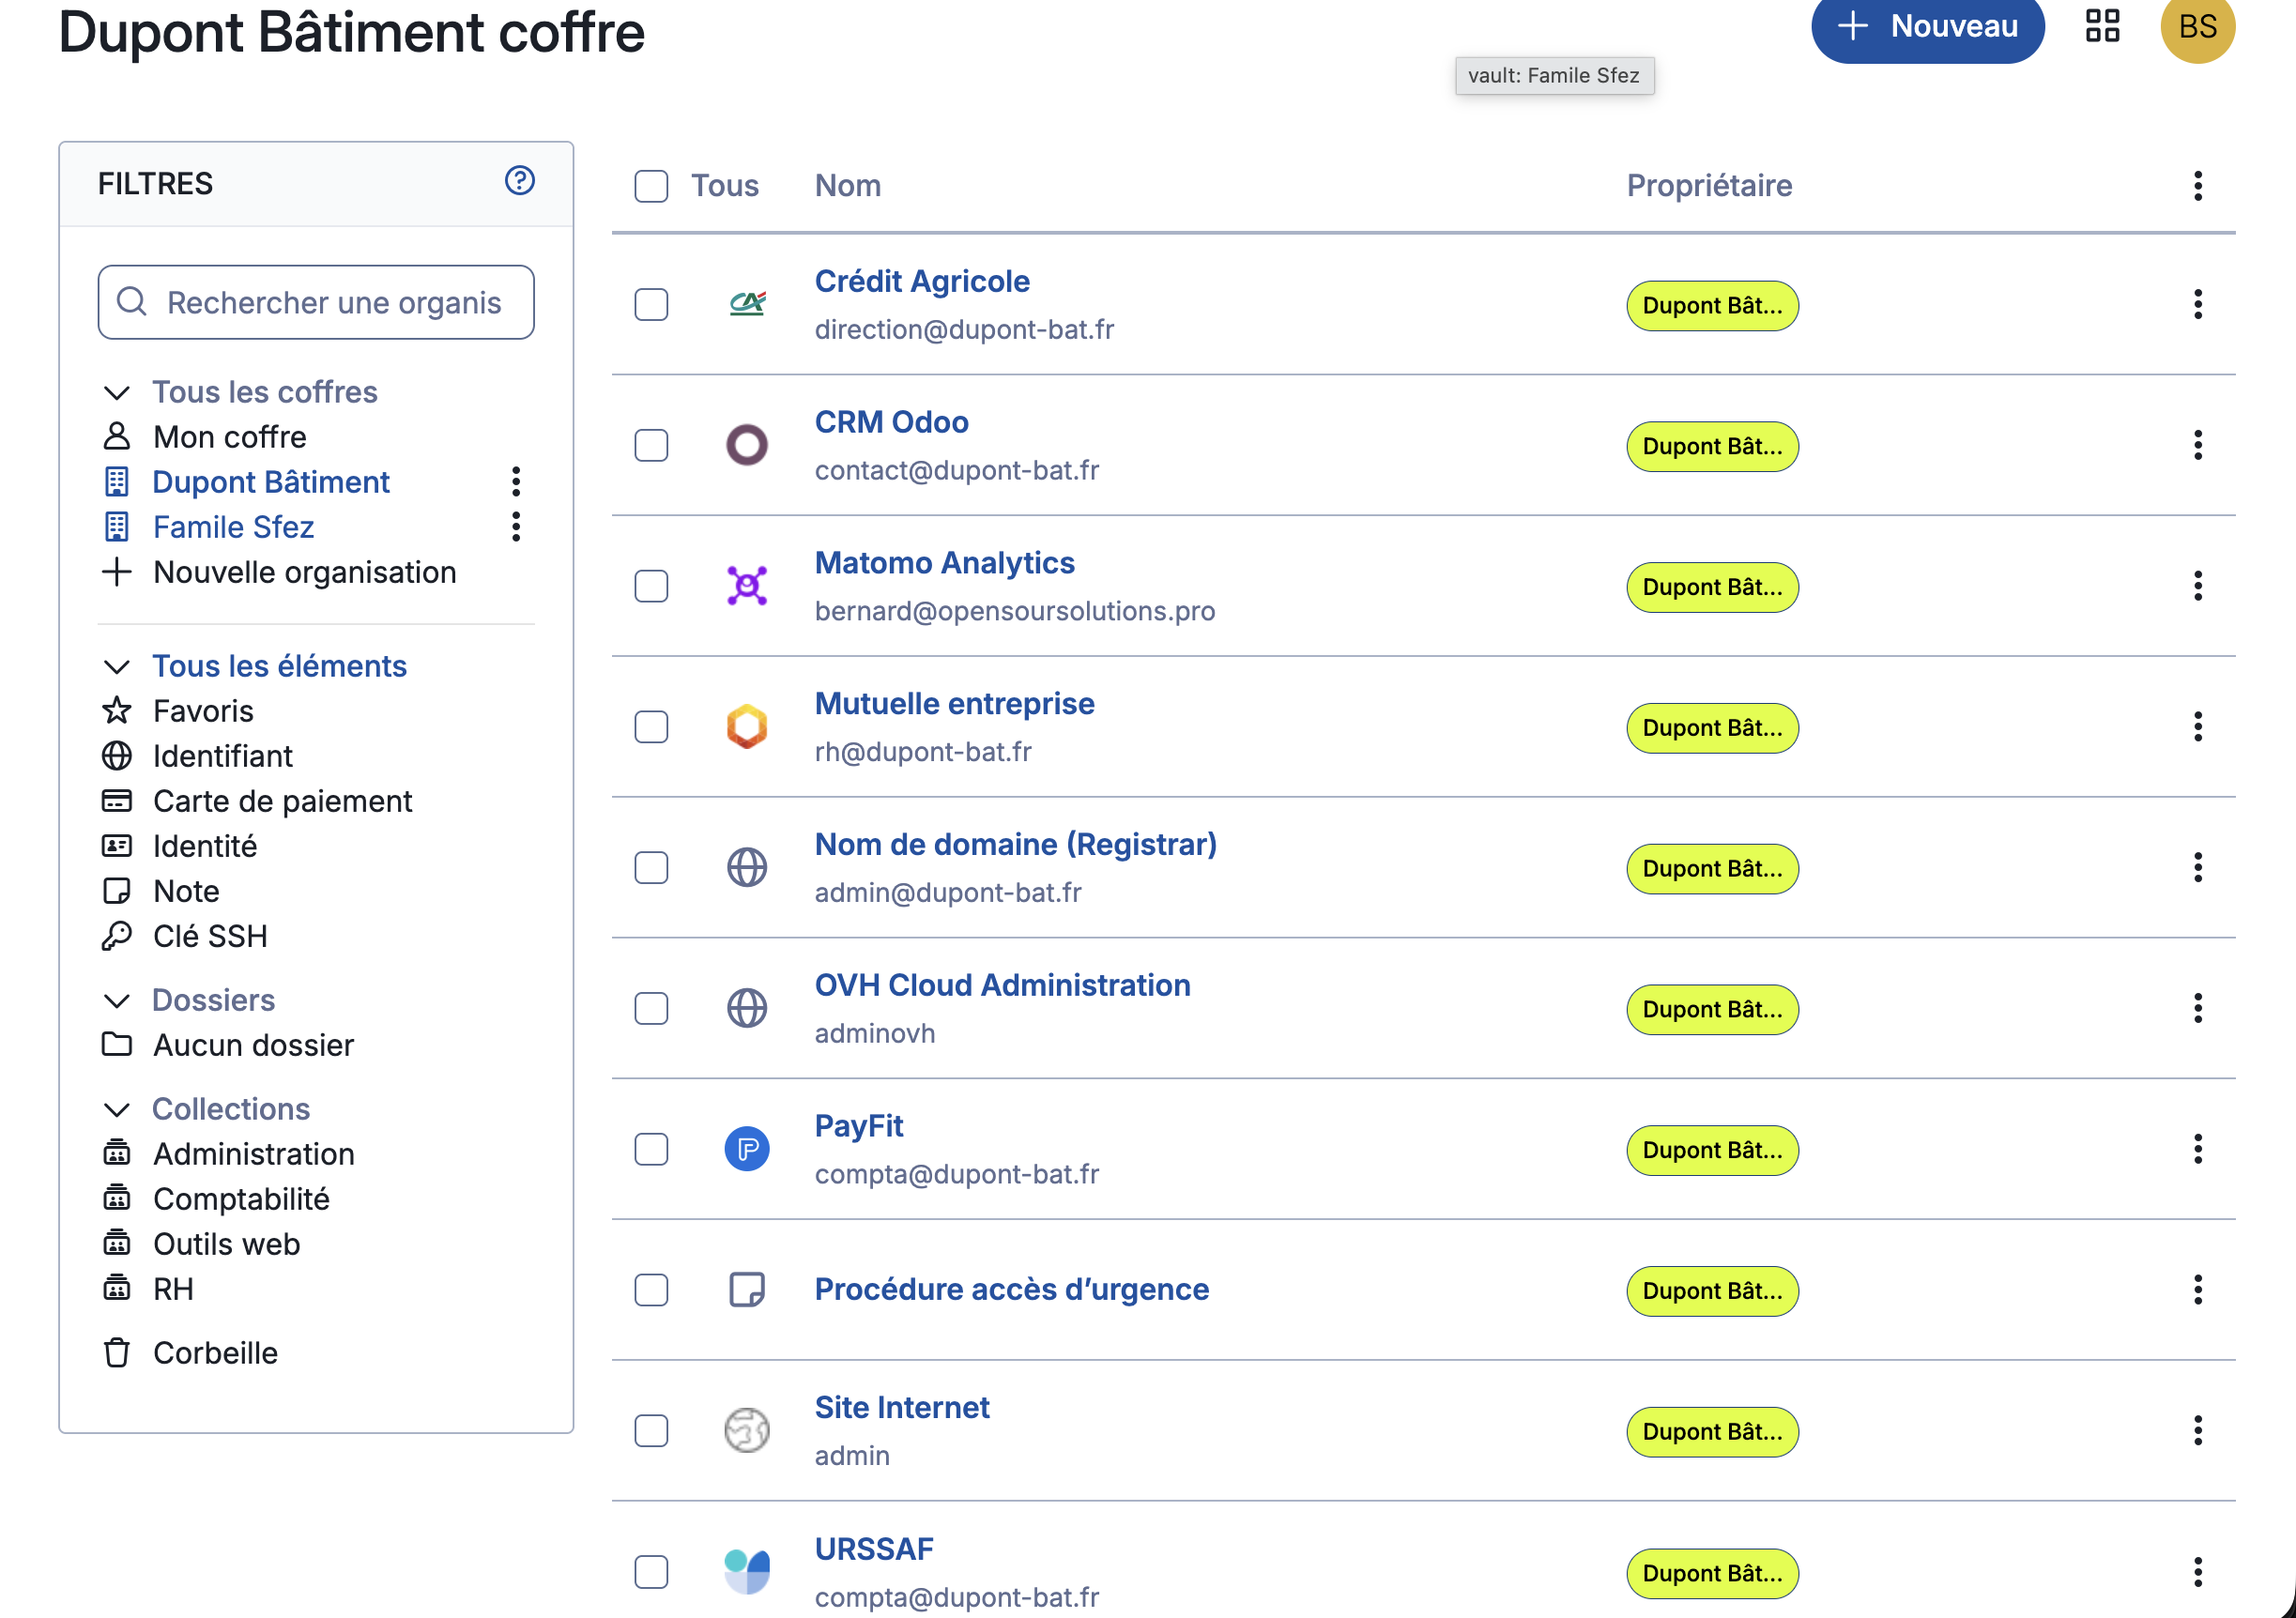Check the 'Tous' select-all checkbox

(x=651, y=186)
